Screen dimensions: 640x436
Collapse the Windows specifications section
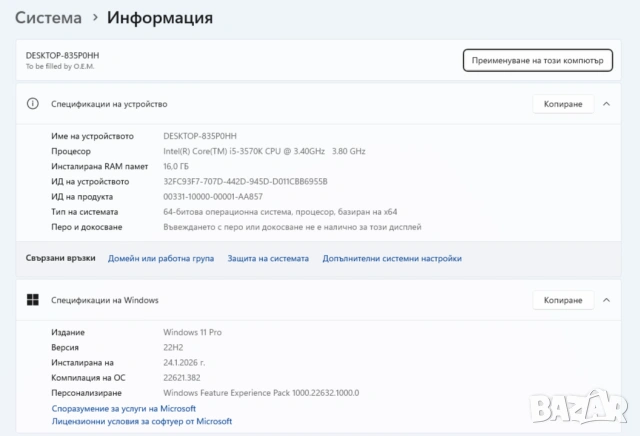point(607,300)
